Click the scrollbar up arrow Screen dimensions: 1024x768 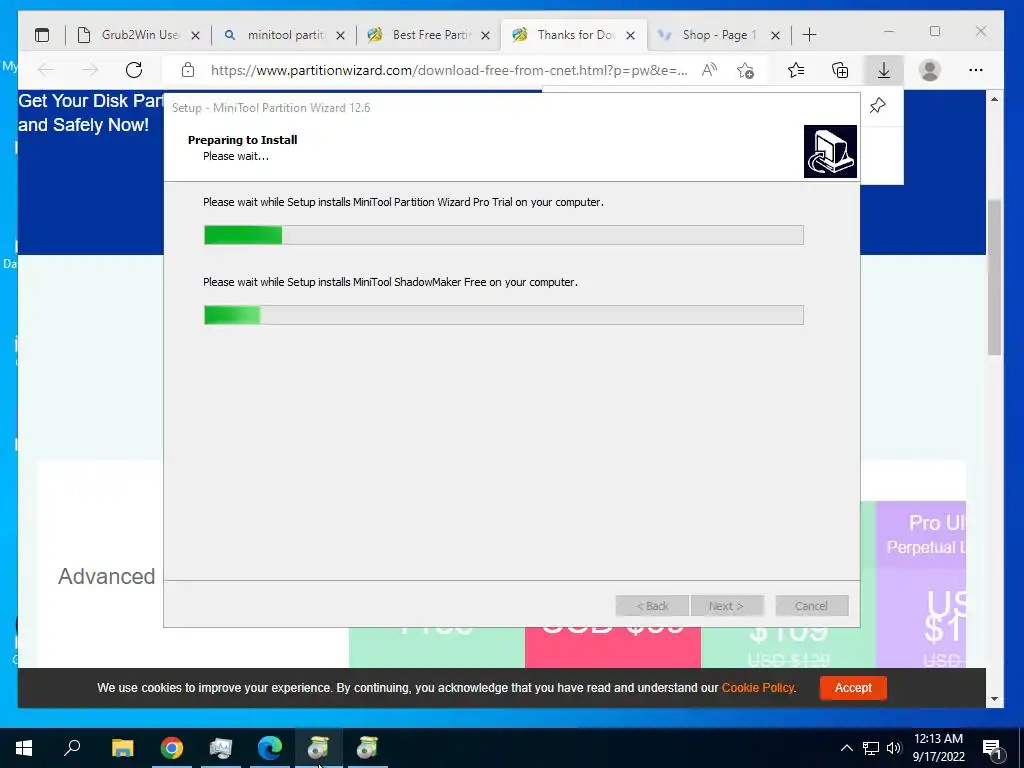click(x=995, y=99)
